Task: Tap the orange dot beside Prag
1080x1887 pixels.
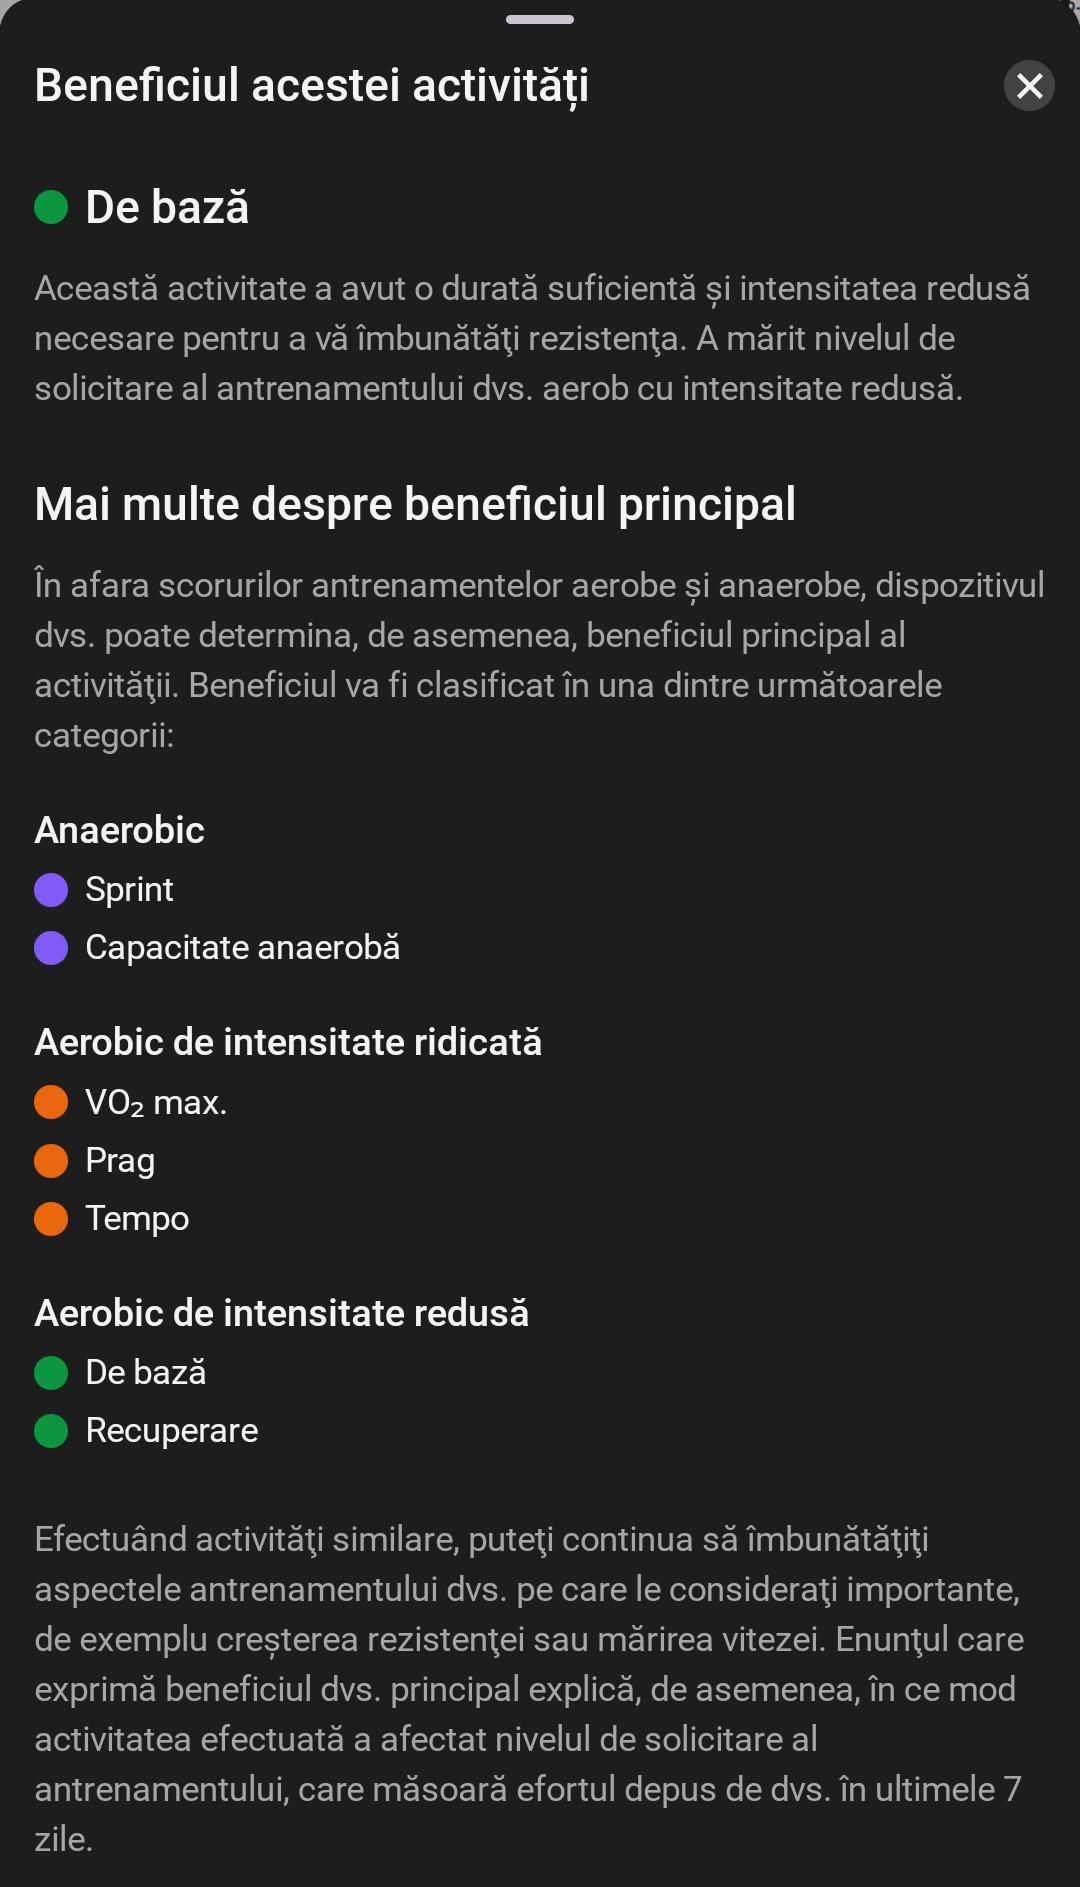Action: (51, 1161)
